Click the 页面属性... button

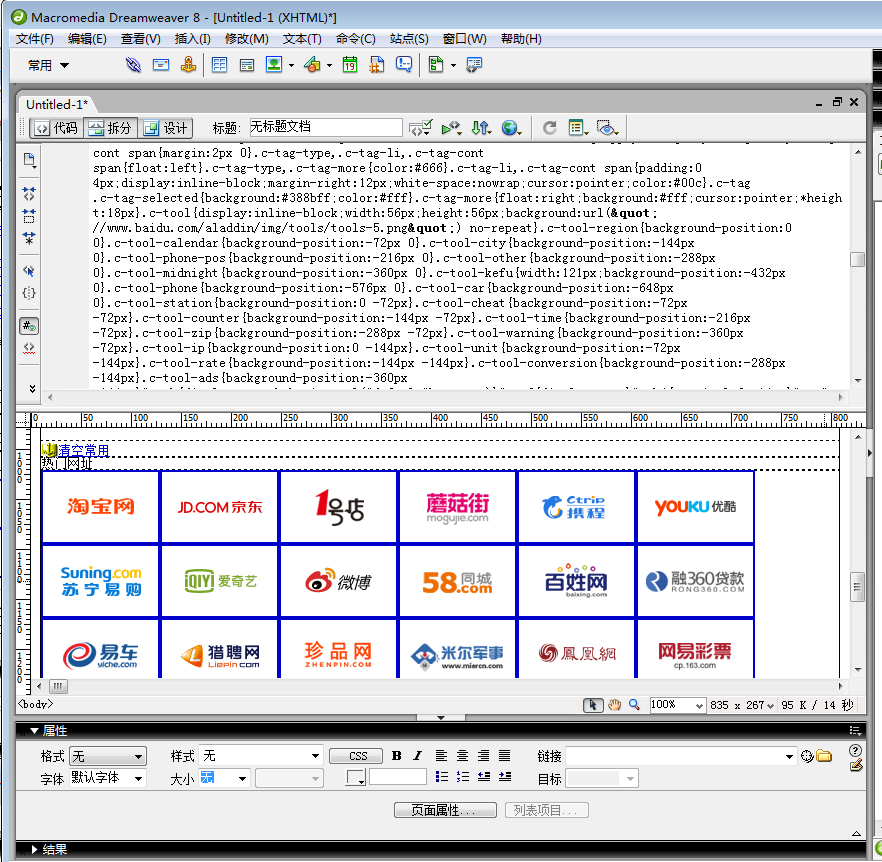click(x=446, y=810)
